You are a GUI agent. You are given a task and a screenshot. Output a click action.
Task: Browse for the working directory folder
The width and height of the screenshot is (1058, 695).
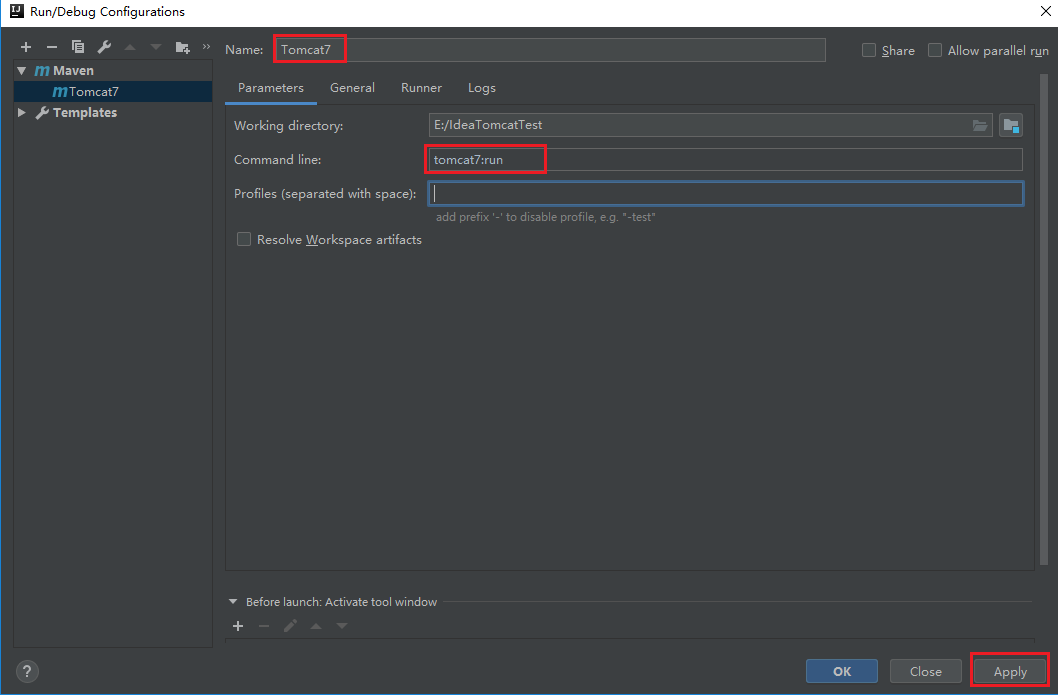coord(980,126)
